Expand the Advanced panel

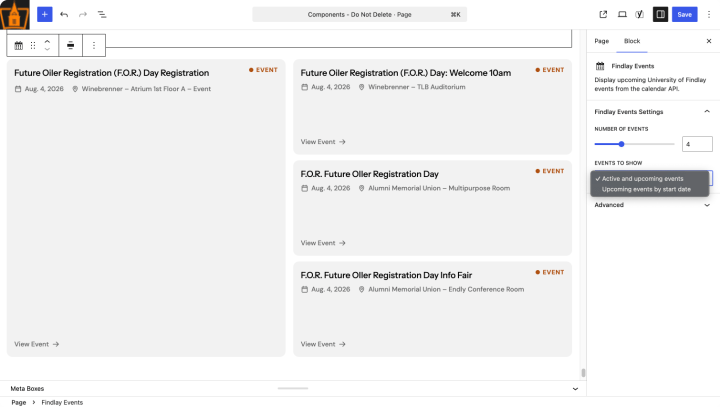tap(653, 205)
